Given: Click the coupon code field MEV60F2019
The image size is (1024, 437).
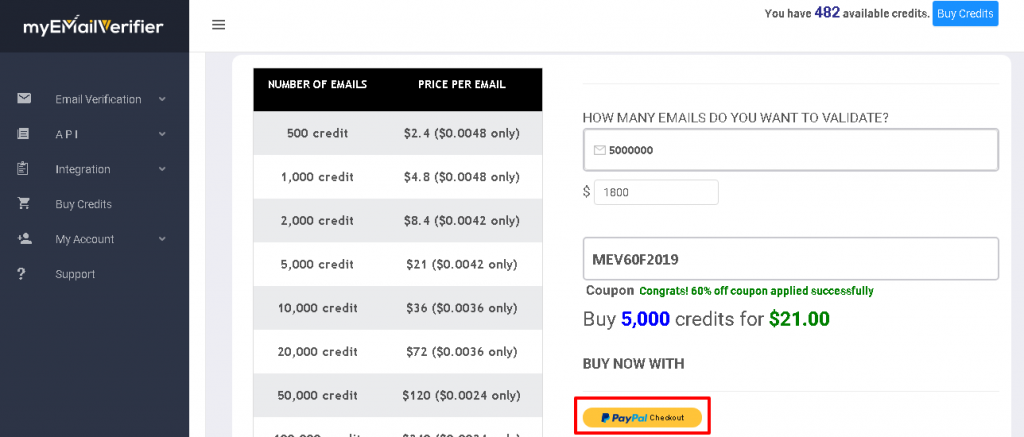Looking at the screenshot, I should click(x=790, y=259).
